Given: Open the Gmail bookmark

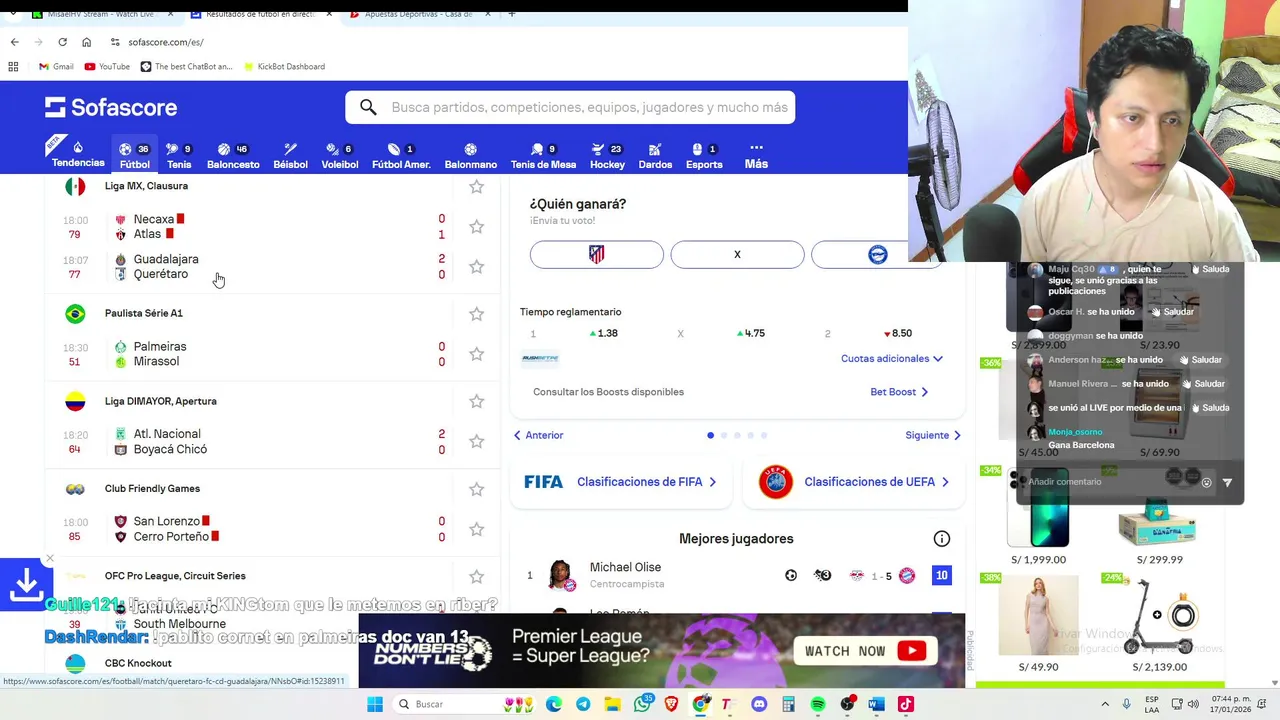Looking at the screenshot, I should pos(56,66).
